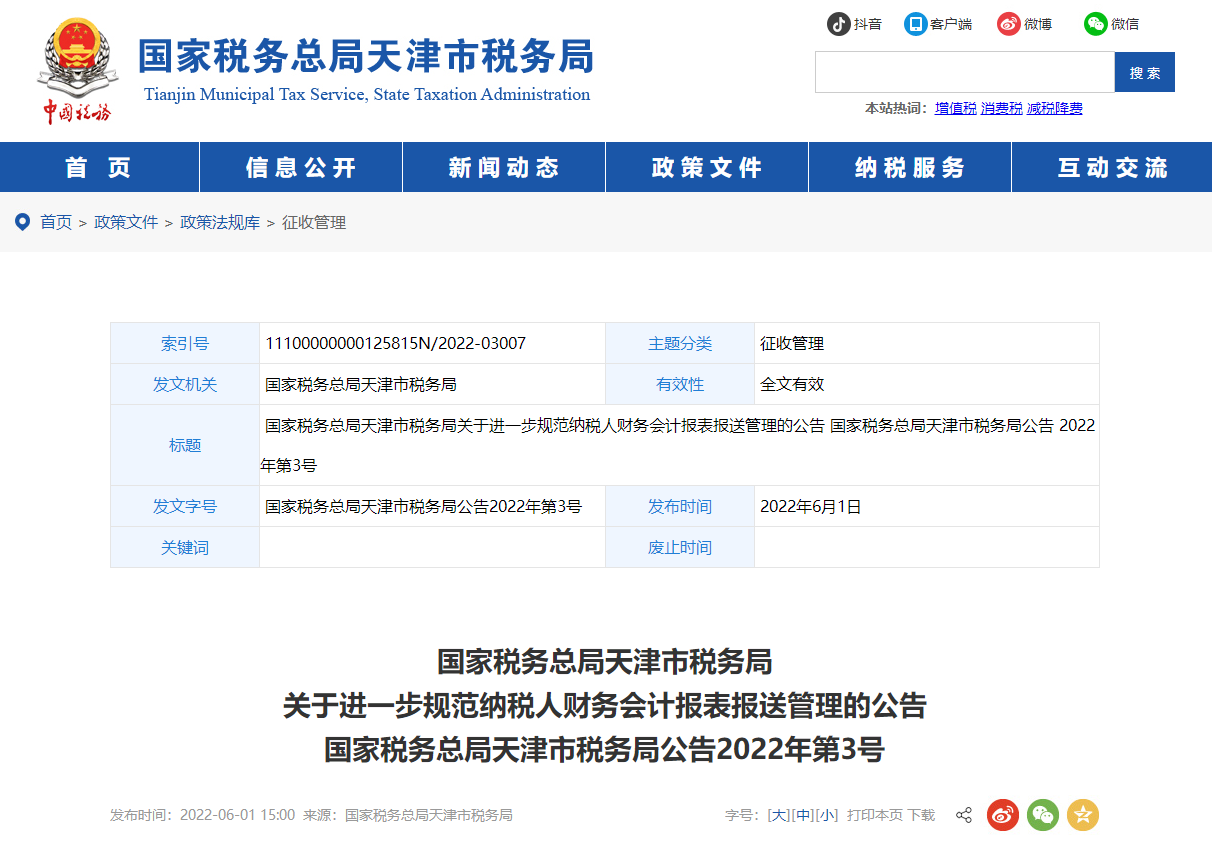Share article via green WeChat button

click(x=1043, y=815)
